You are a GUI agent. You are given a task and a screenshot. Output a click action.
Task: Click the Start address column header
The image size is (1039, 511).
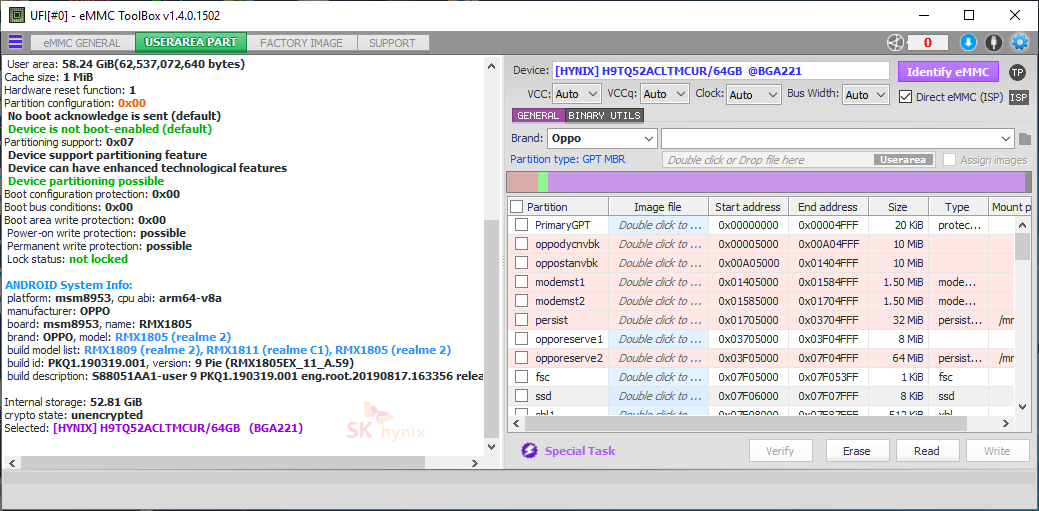(x=748, y=207)
